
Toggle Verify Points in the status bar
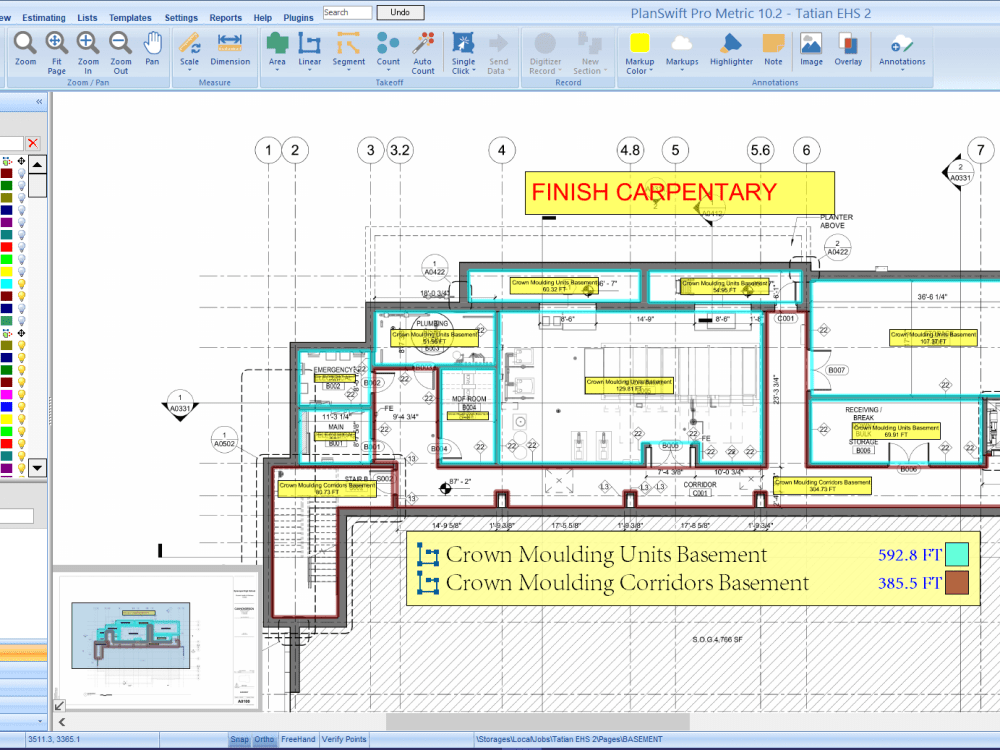coord(344,739)
